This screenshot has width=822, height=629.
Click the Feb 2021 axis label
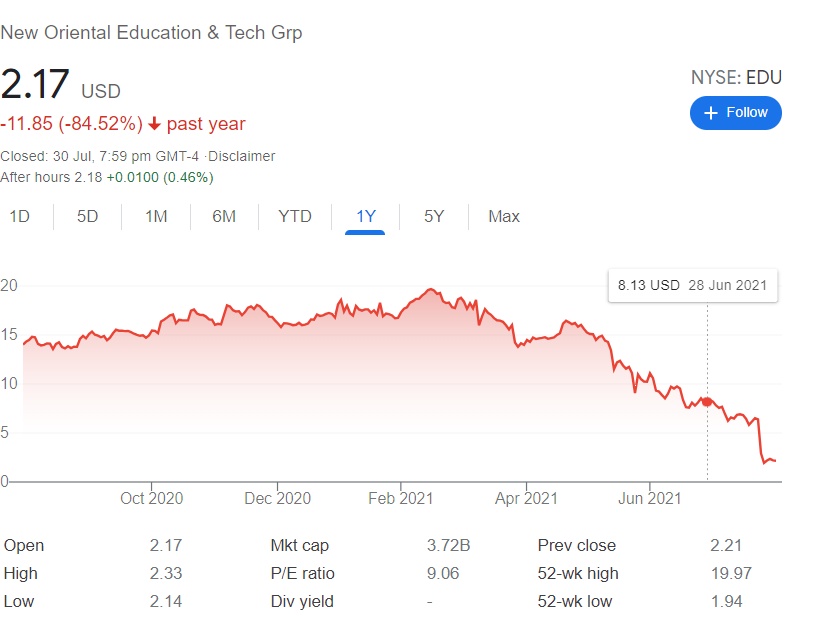(401, 498)
